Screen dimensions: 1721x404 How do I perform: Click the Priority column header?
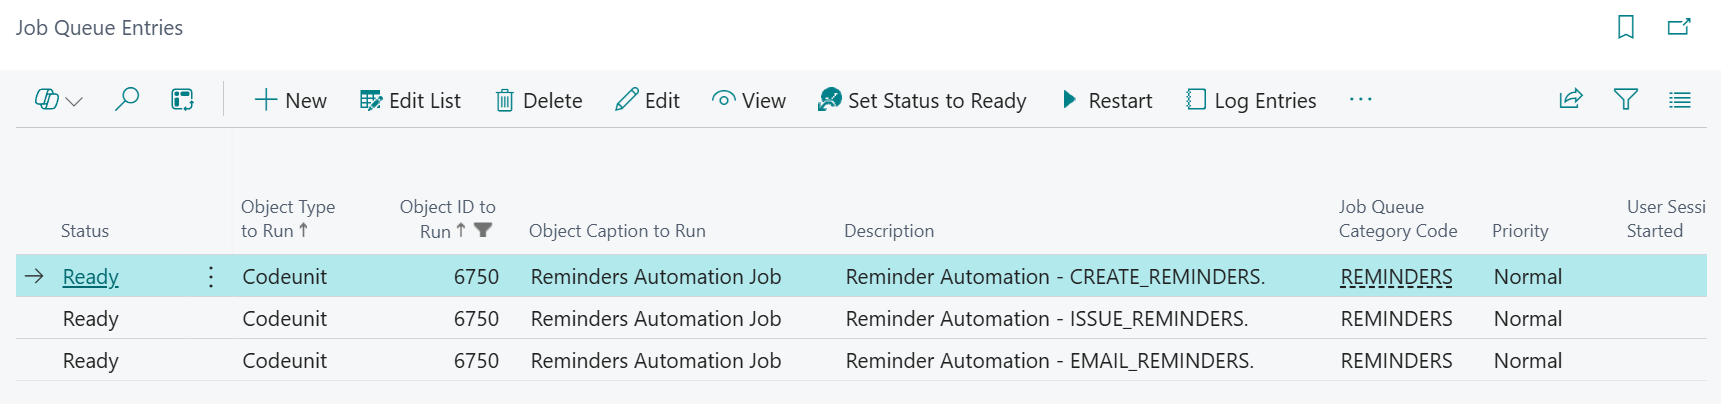click(x=1520, y=231)
